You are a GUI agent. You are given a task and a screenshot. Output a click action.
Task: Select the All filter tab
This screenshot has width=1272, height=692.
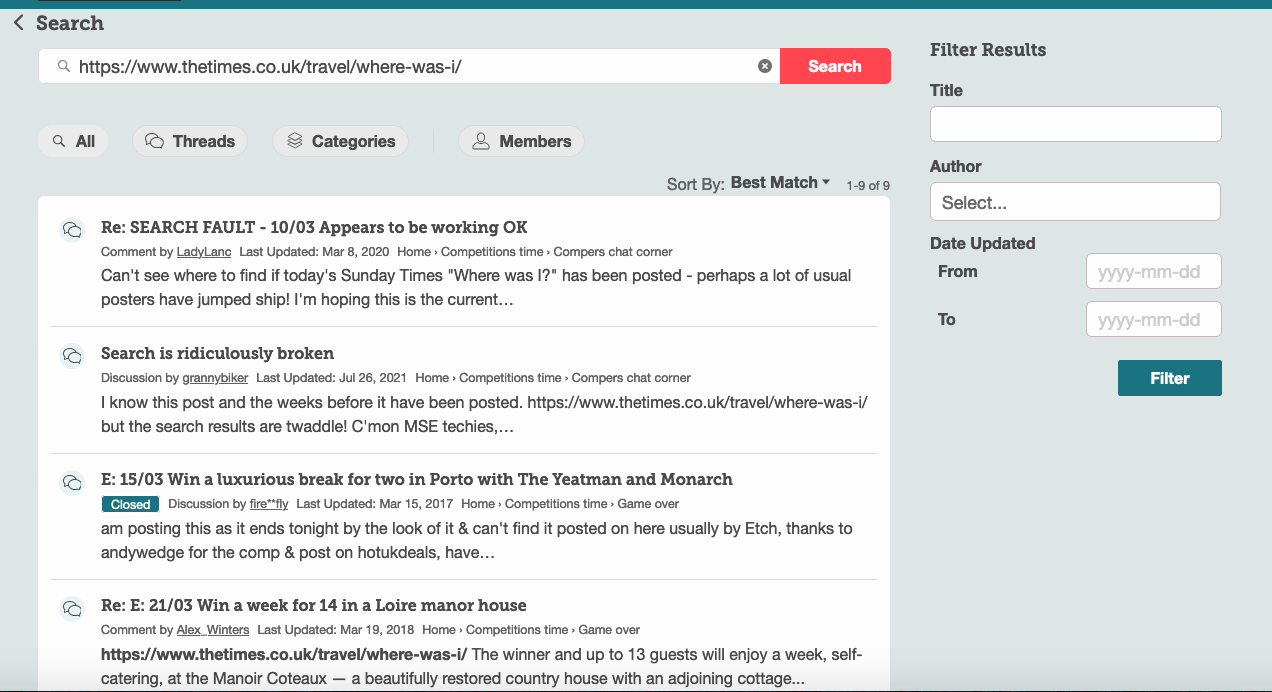[x=73, y=141]
